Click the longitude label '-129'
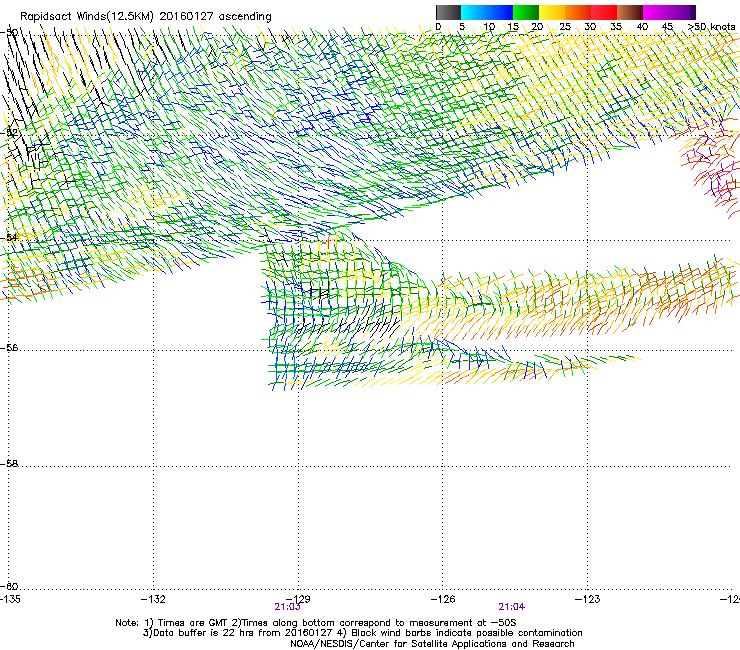Screen dimensions: 740x650 (x=298, y=599)
